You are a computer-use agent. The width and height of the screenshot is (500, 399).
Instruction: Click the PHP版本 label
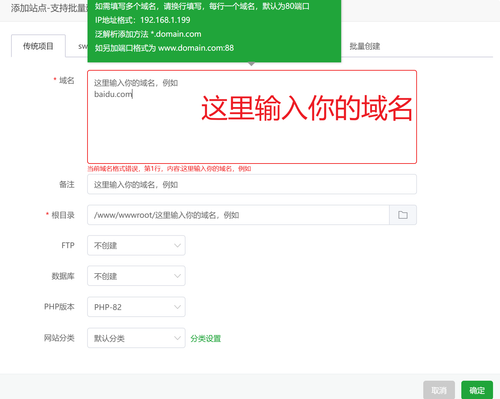(x=59, y=307)
